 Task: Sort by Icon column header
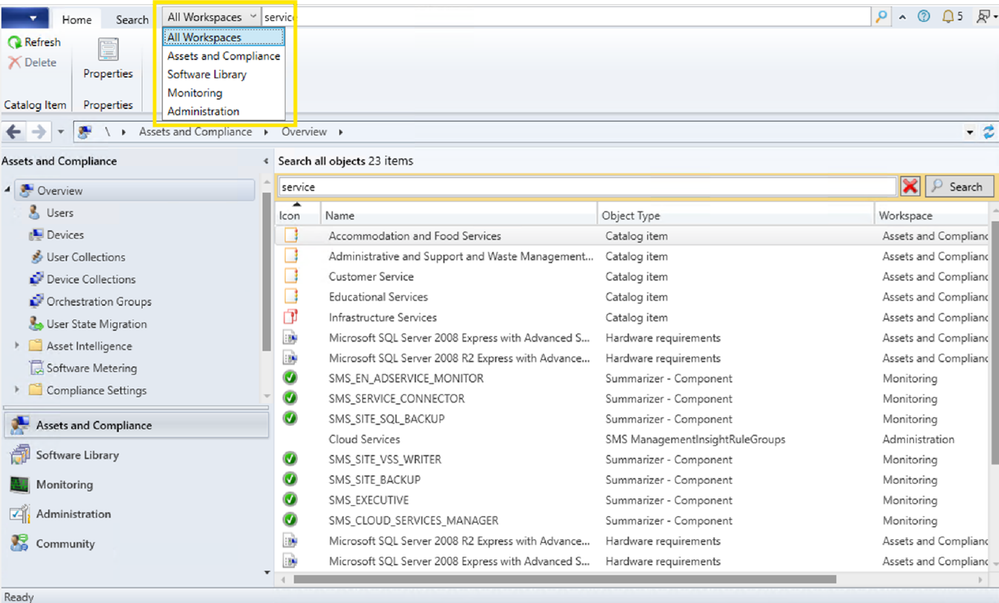298,215
